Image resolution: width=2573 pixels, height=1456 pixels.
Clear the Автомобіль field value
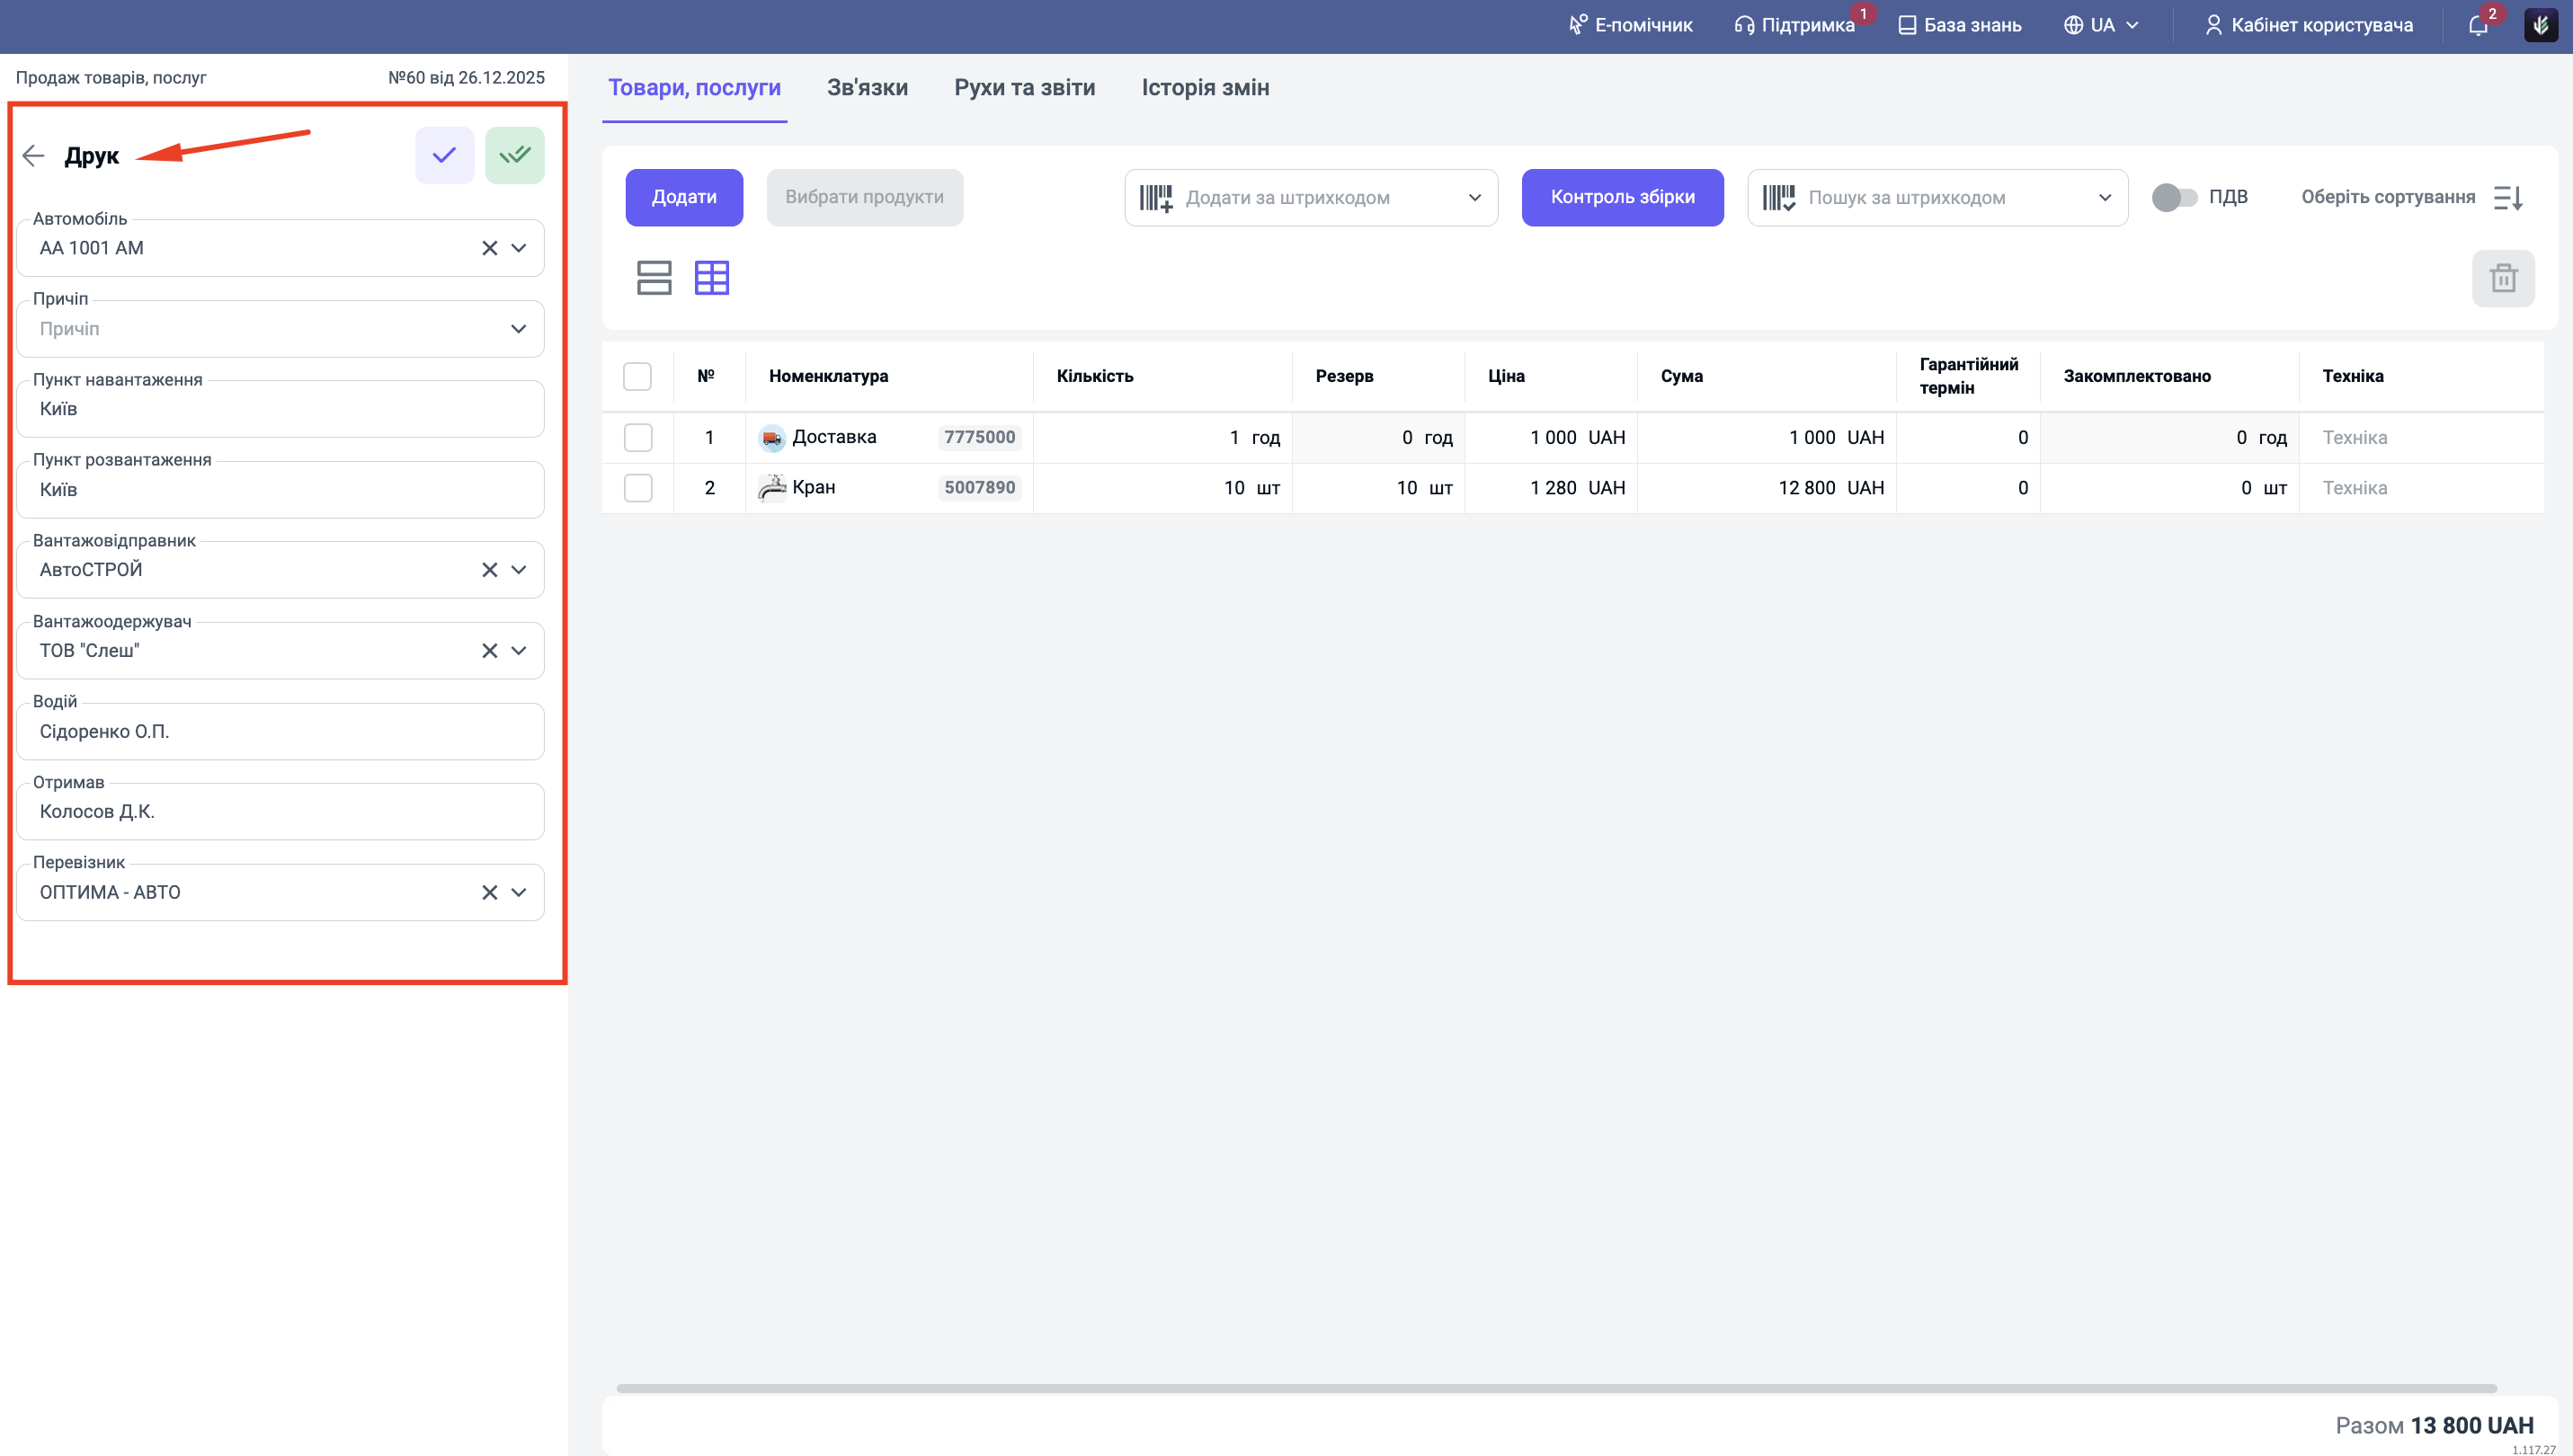click(489, 248)
